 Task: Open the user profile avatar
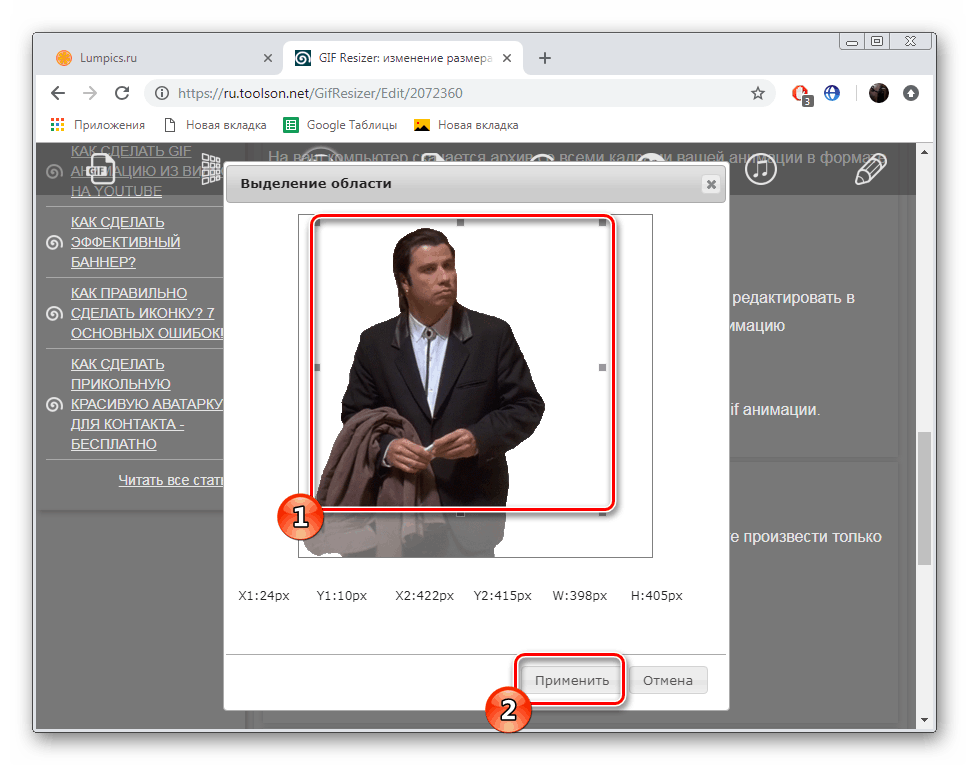[879, 93]
